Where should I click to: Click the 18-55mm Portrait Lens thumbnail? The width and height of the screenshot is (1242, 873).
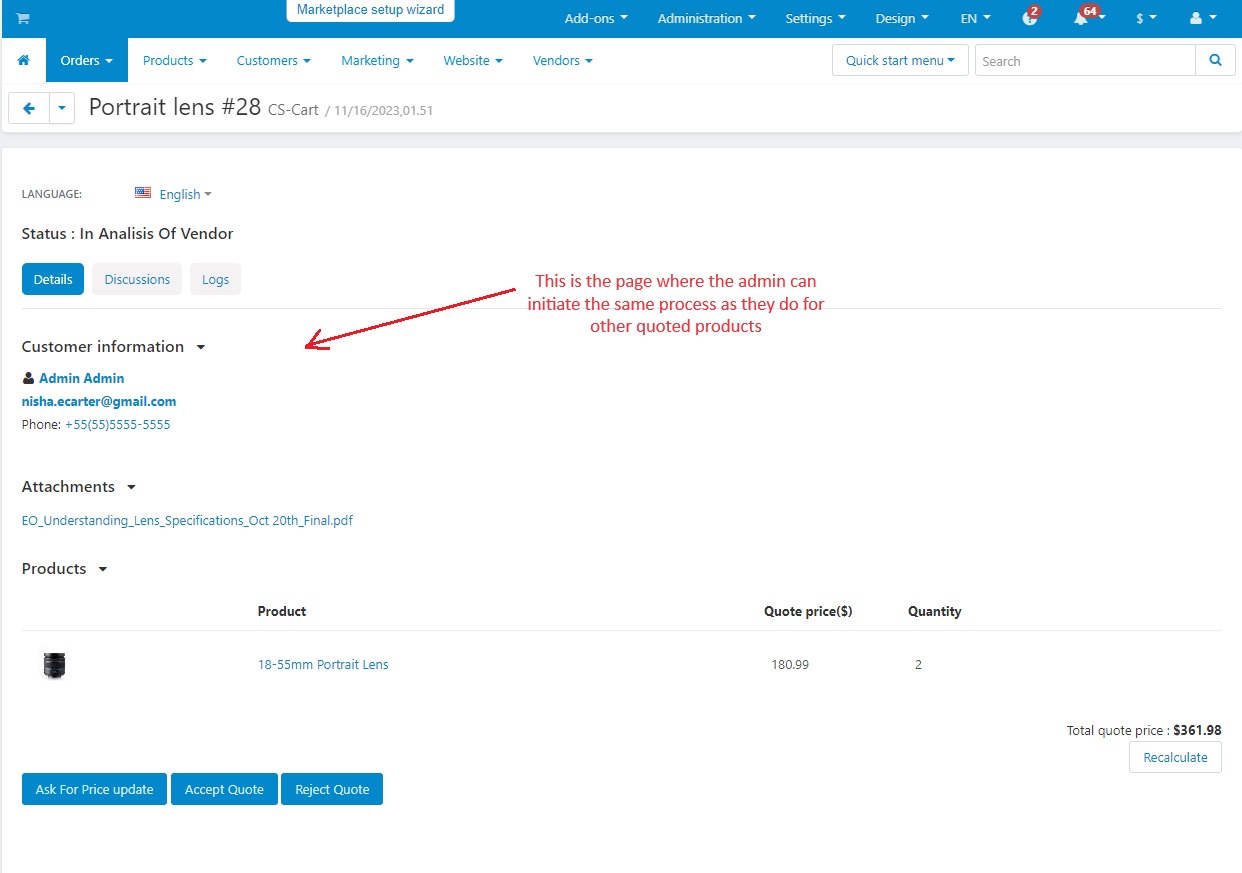point(54,665)
